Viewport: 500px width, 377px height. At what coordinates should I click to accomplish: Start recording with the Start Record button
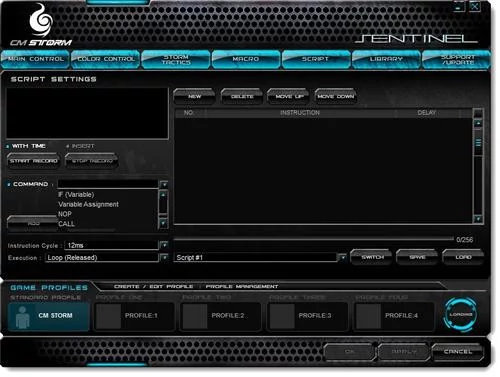coord(33,161)
